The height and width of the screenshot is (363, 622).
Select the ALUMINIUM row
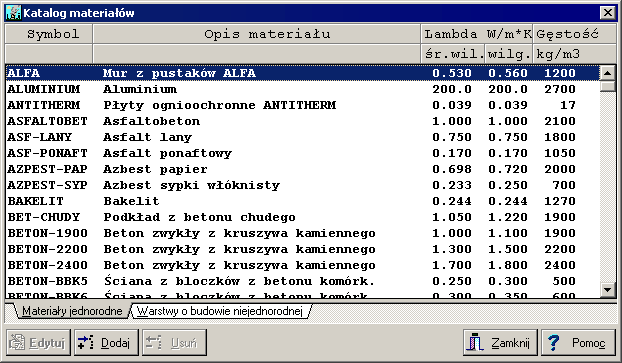pyautogui.click(x=303, y=89)
